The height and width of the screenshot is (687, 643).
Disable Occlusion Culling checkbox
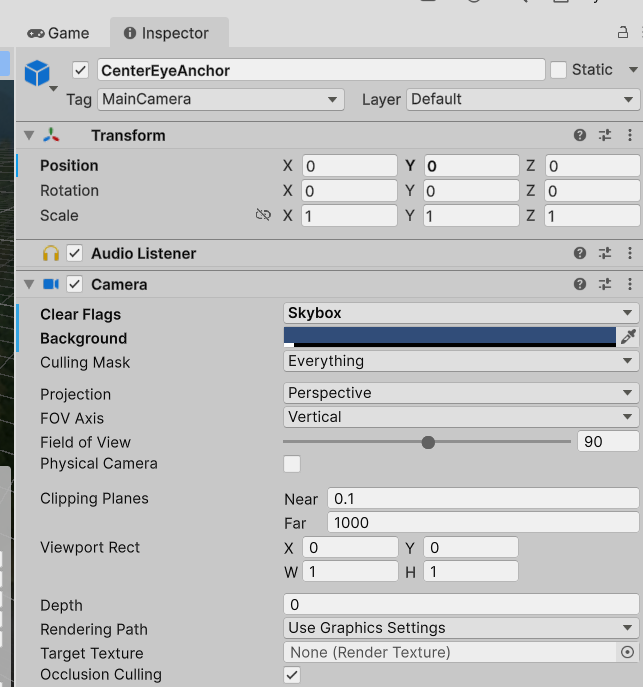pyautogui.click(x=292, y=675)
